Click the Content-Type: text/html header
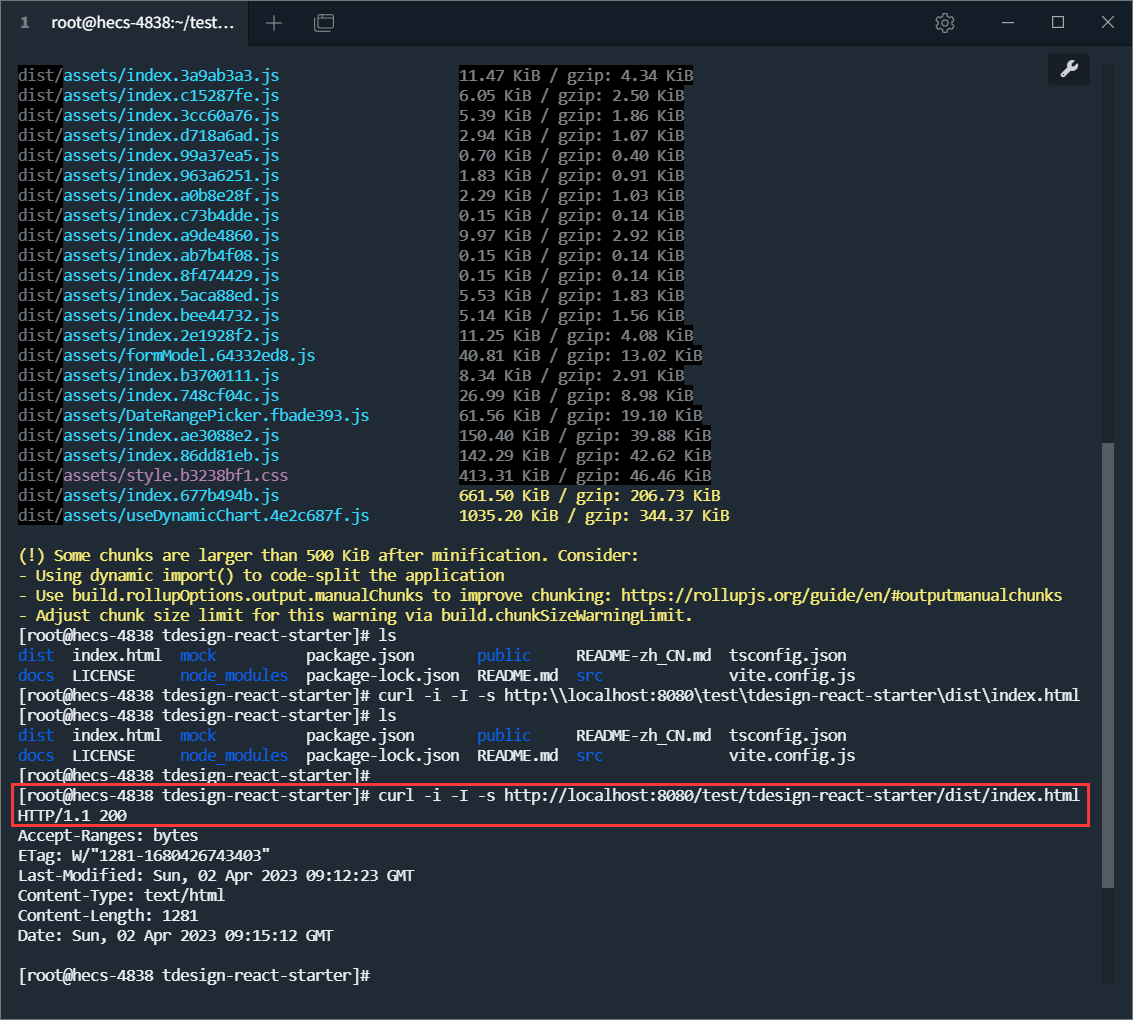The height and width of the screenshot is (1020, 1133). pyautogui.click(x=121, y=896)
